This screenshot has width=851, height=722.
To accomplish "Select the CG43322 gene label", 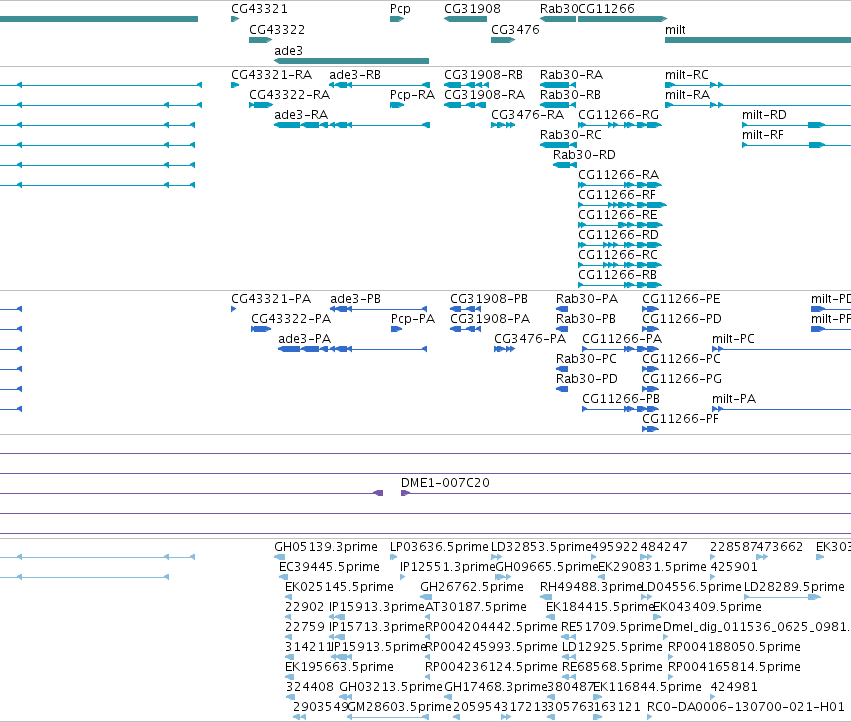I will [x=277, y=29].
